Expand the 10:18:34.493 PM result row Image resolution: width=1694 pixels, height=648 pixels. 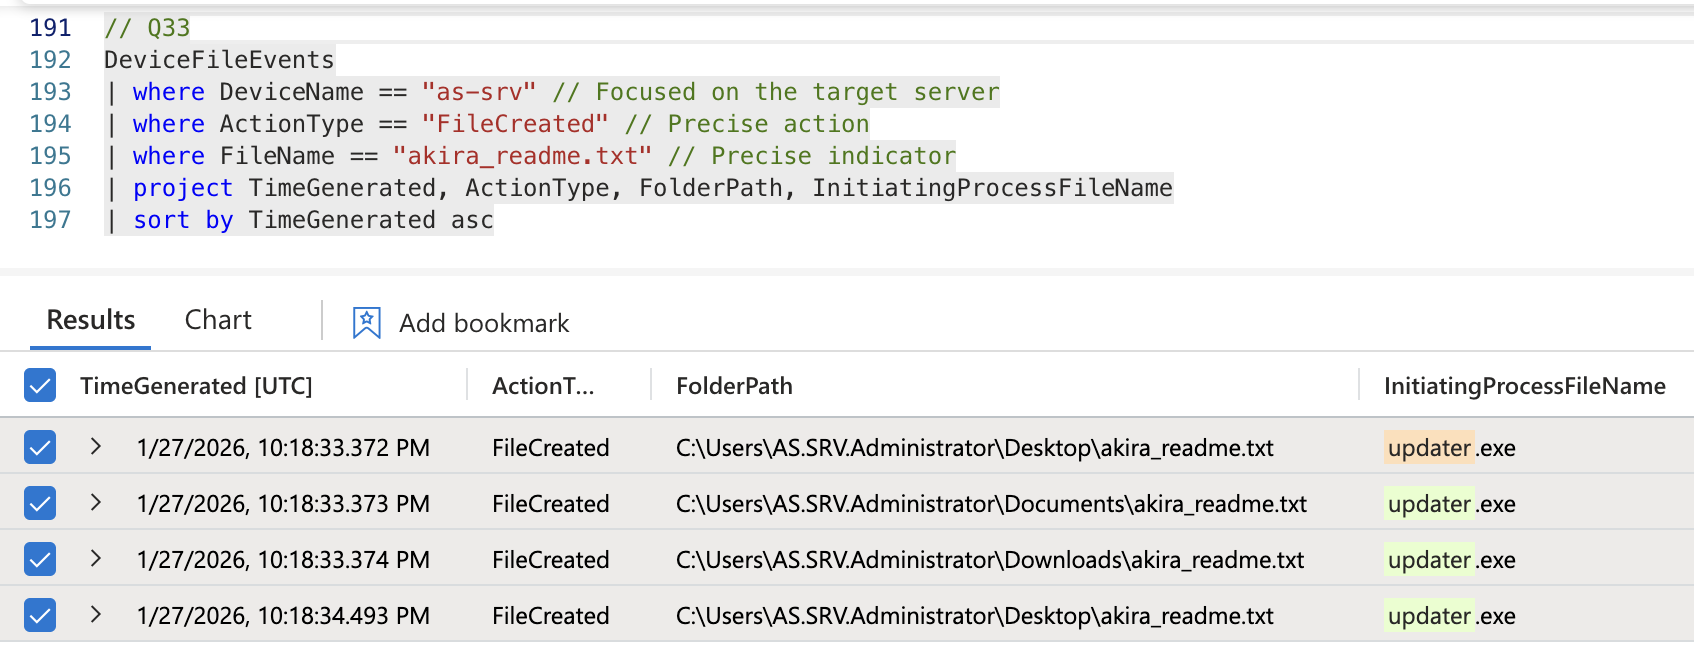click(96, 615)
